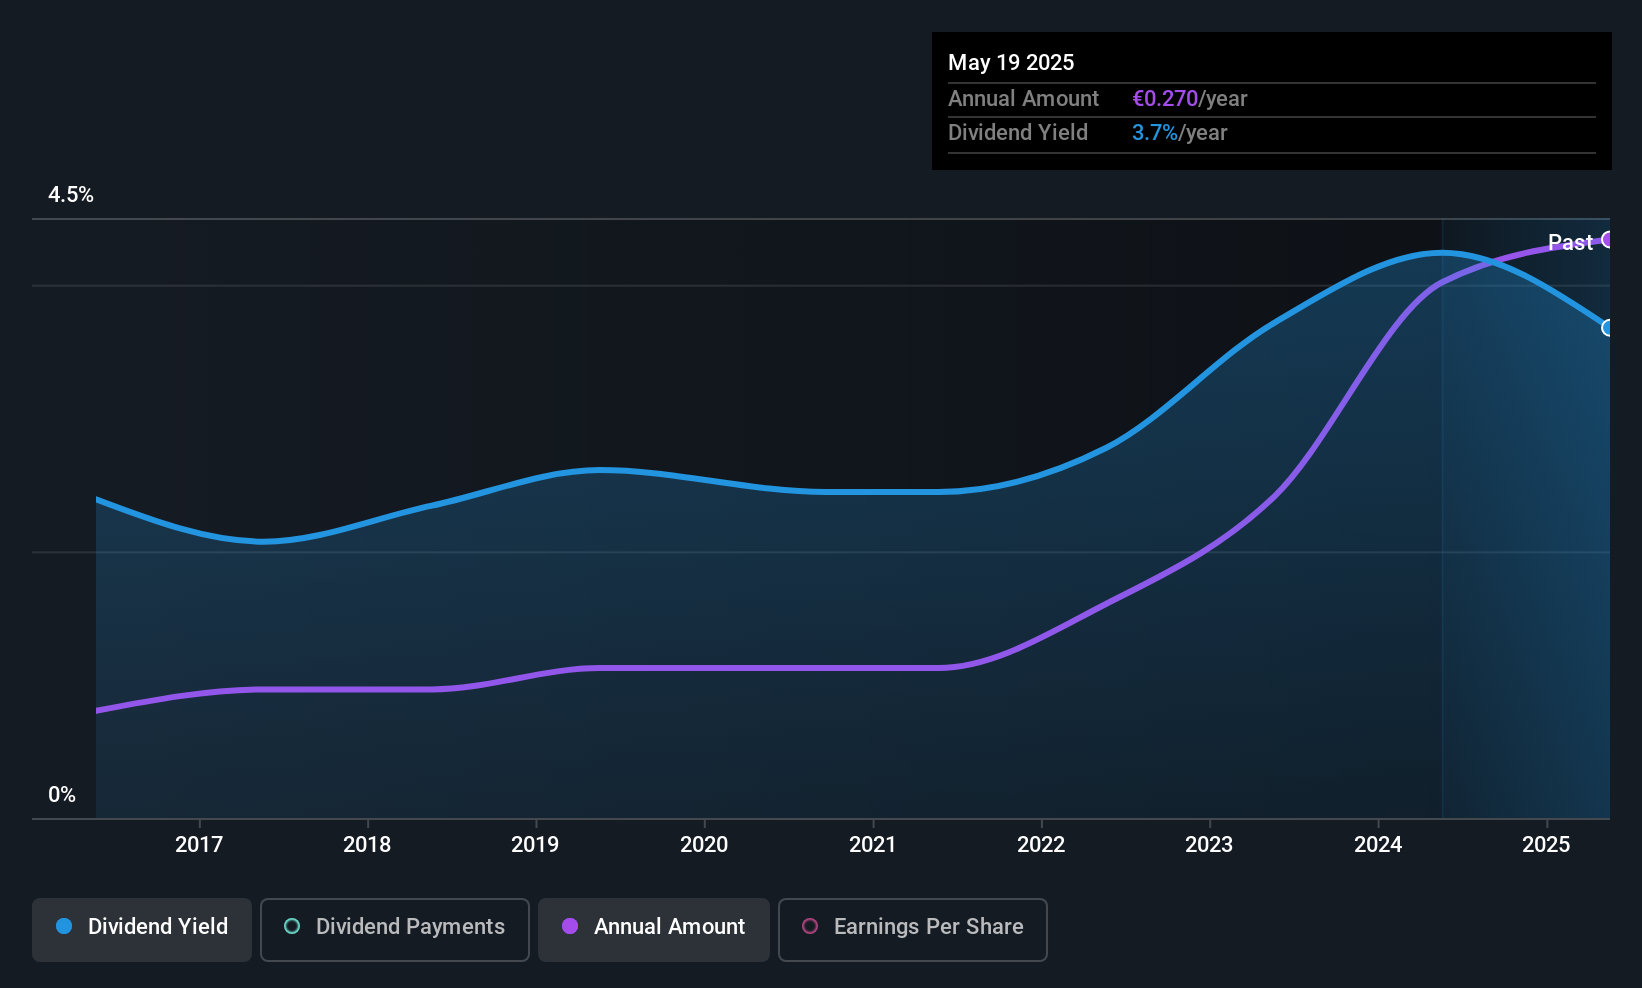Click the purple Annual Amount legend dot
The width and height of the screenshot is (1642, 988).
(570, 926)
